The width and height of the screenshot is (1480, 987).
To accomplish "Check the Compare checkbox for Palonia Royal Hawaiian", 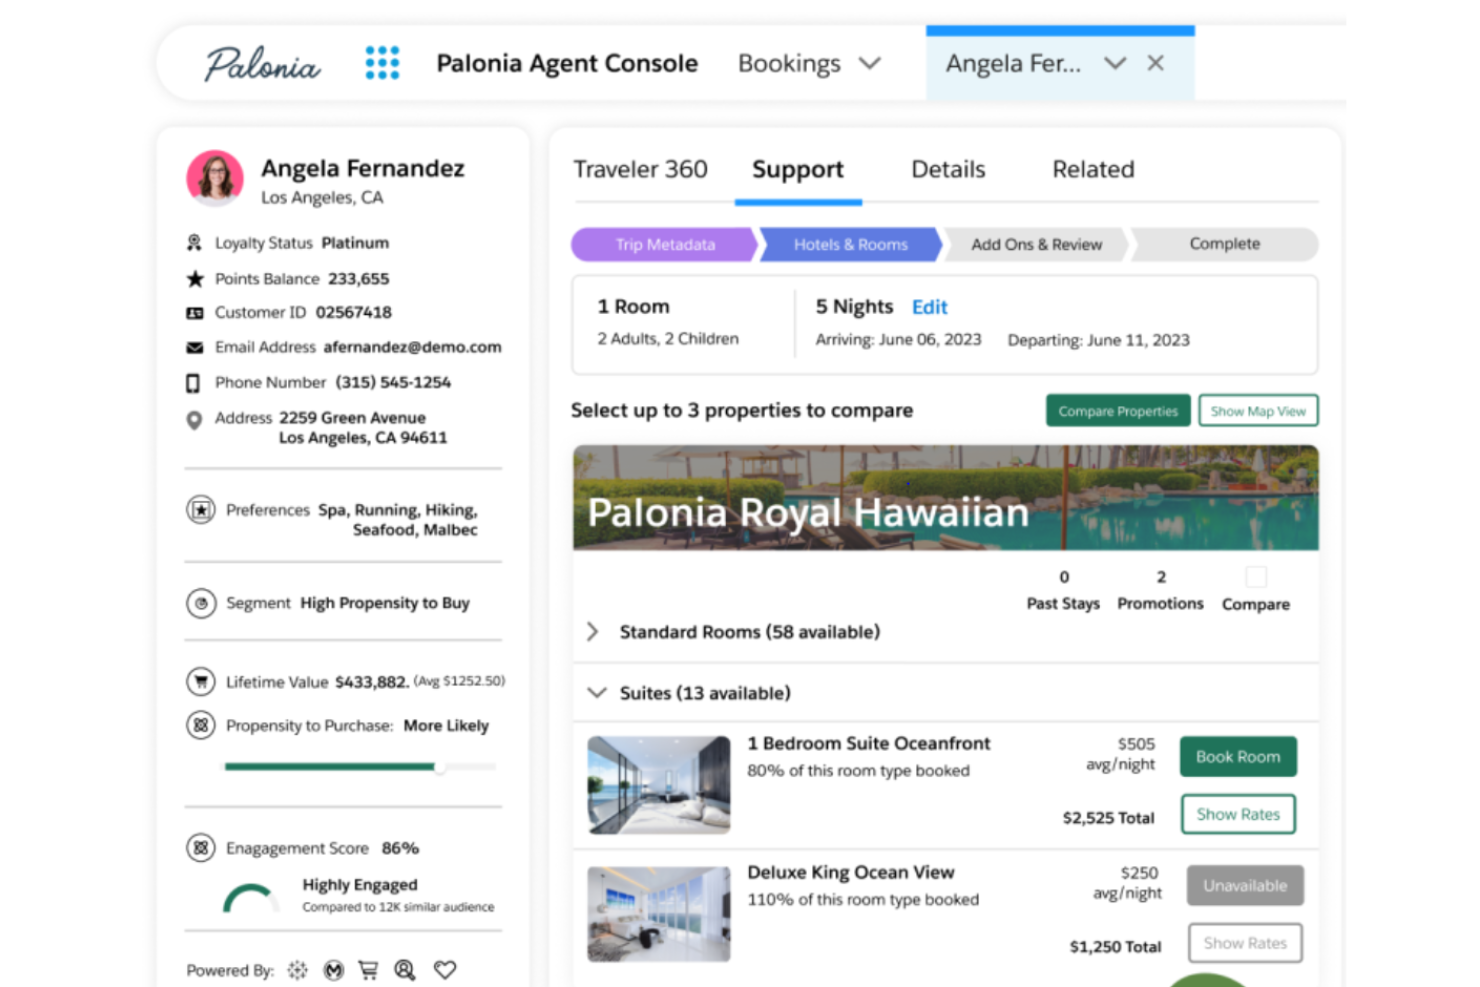I will [1255, 576].
